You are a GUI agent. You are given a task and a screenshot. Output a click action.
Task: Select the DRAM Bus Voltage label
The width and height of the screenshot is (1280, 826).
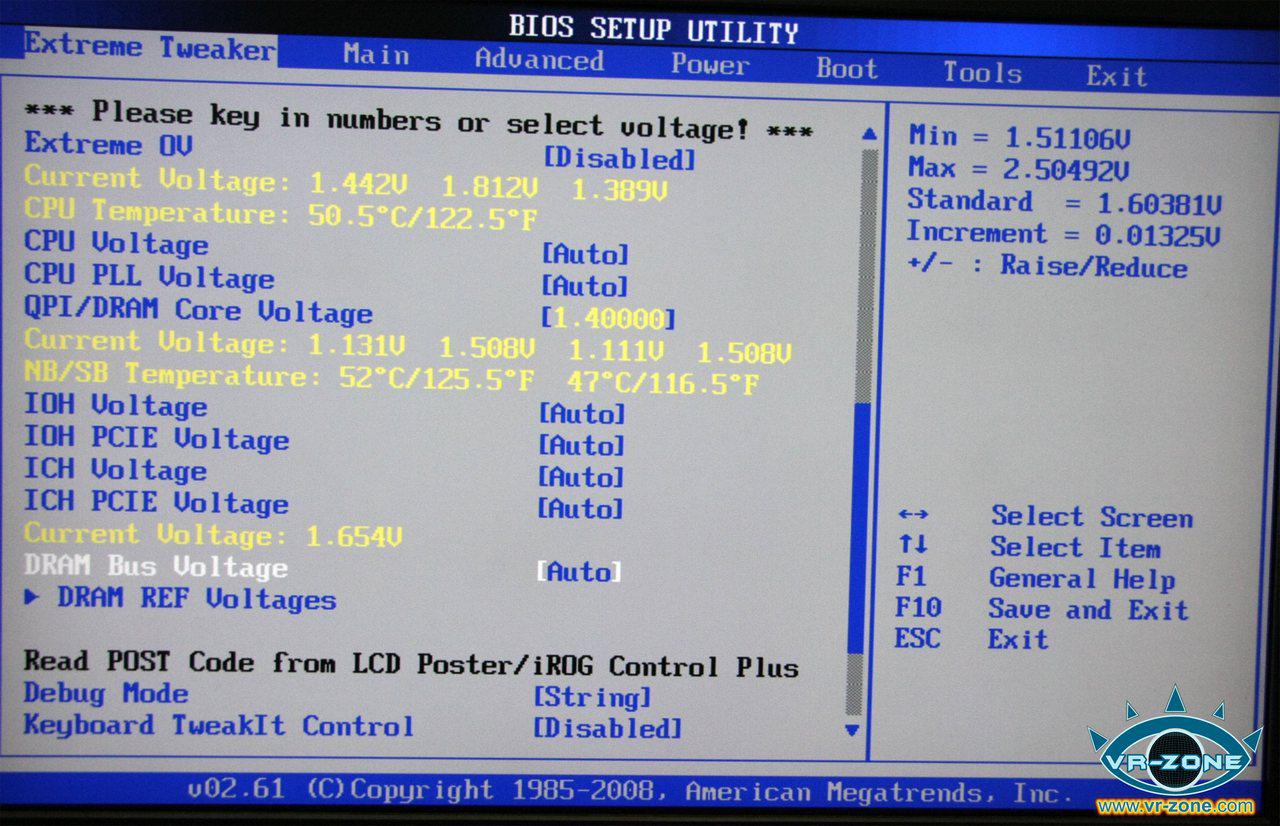tap(156, 566)
